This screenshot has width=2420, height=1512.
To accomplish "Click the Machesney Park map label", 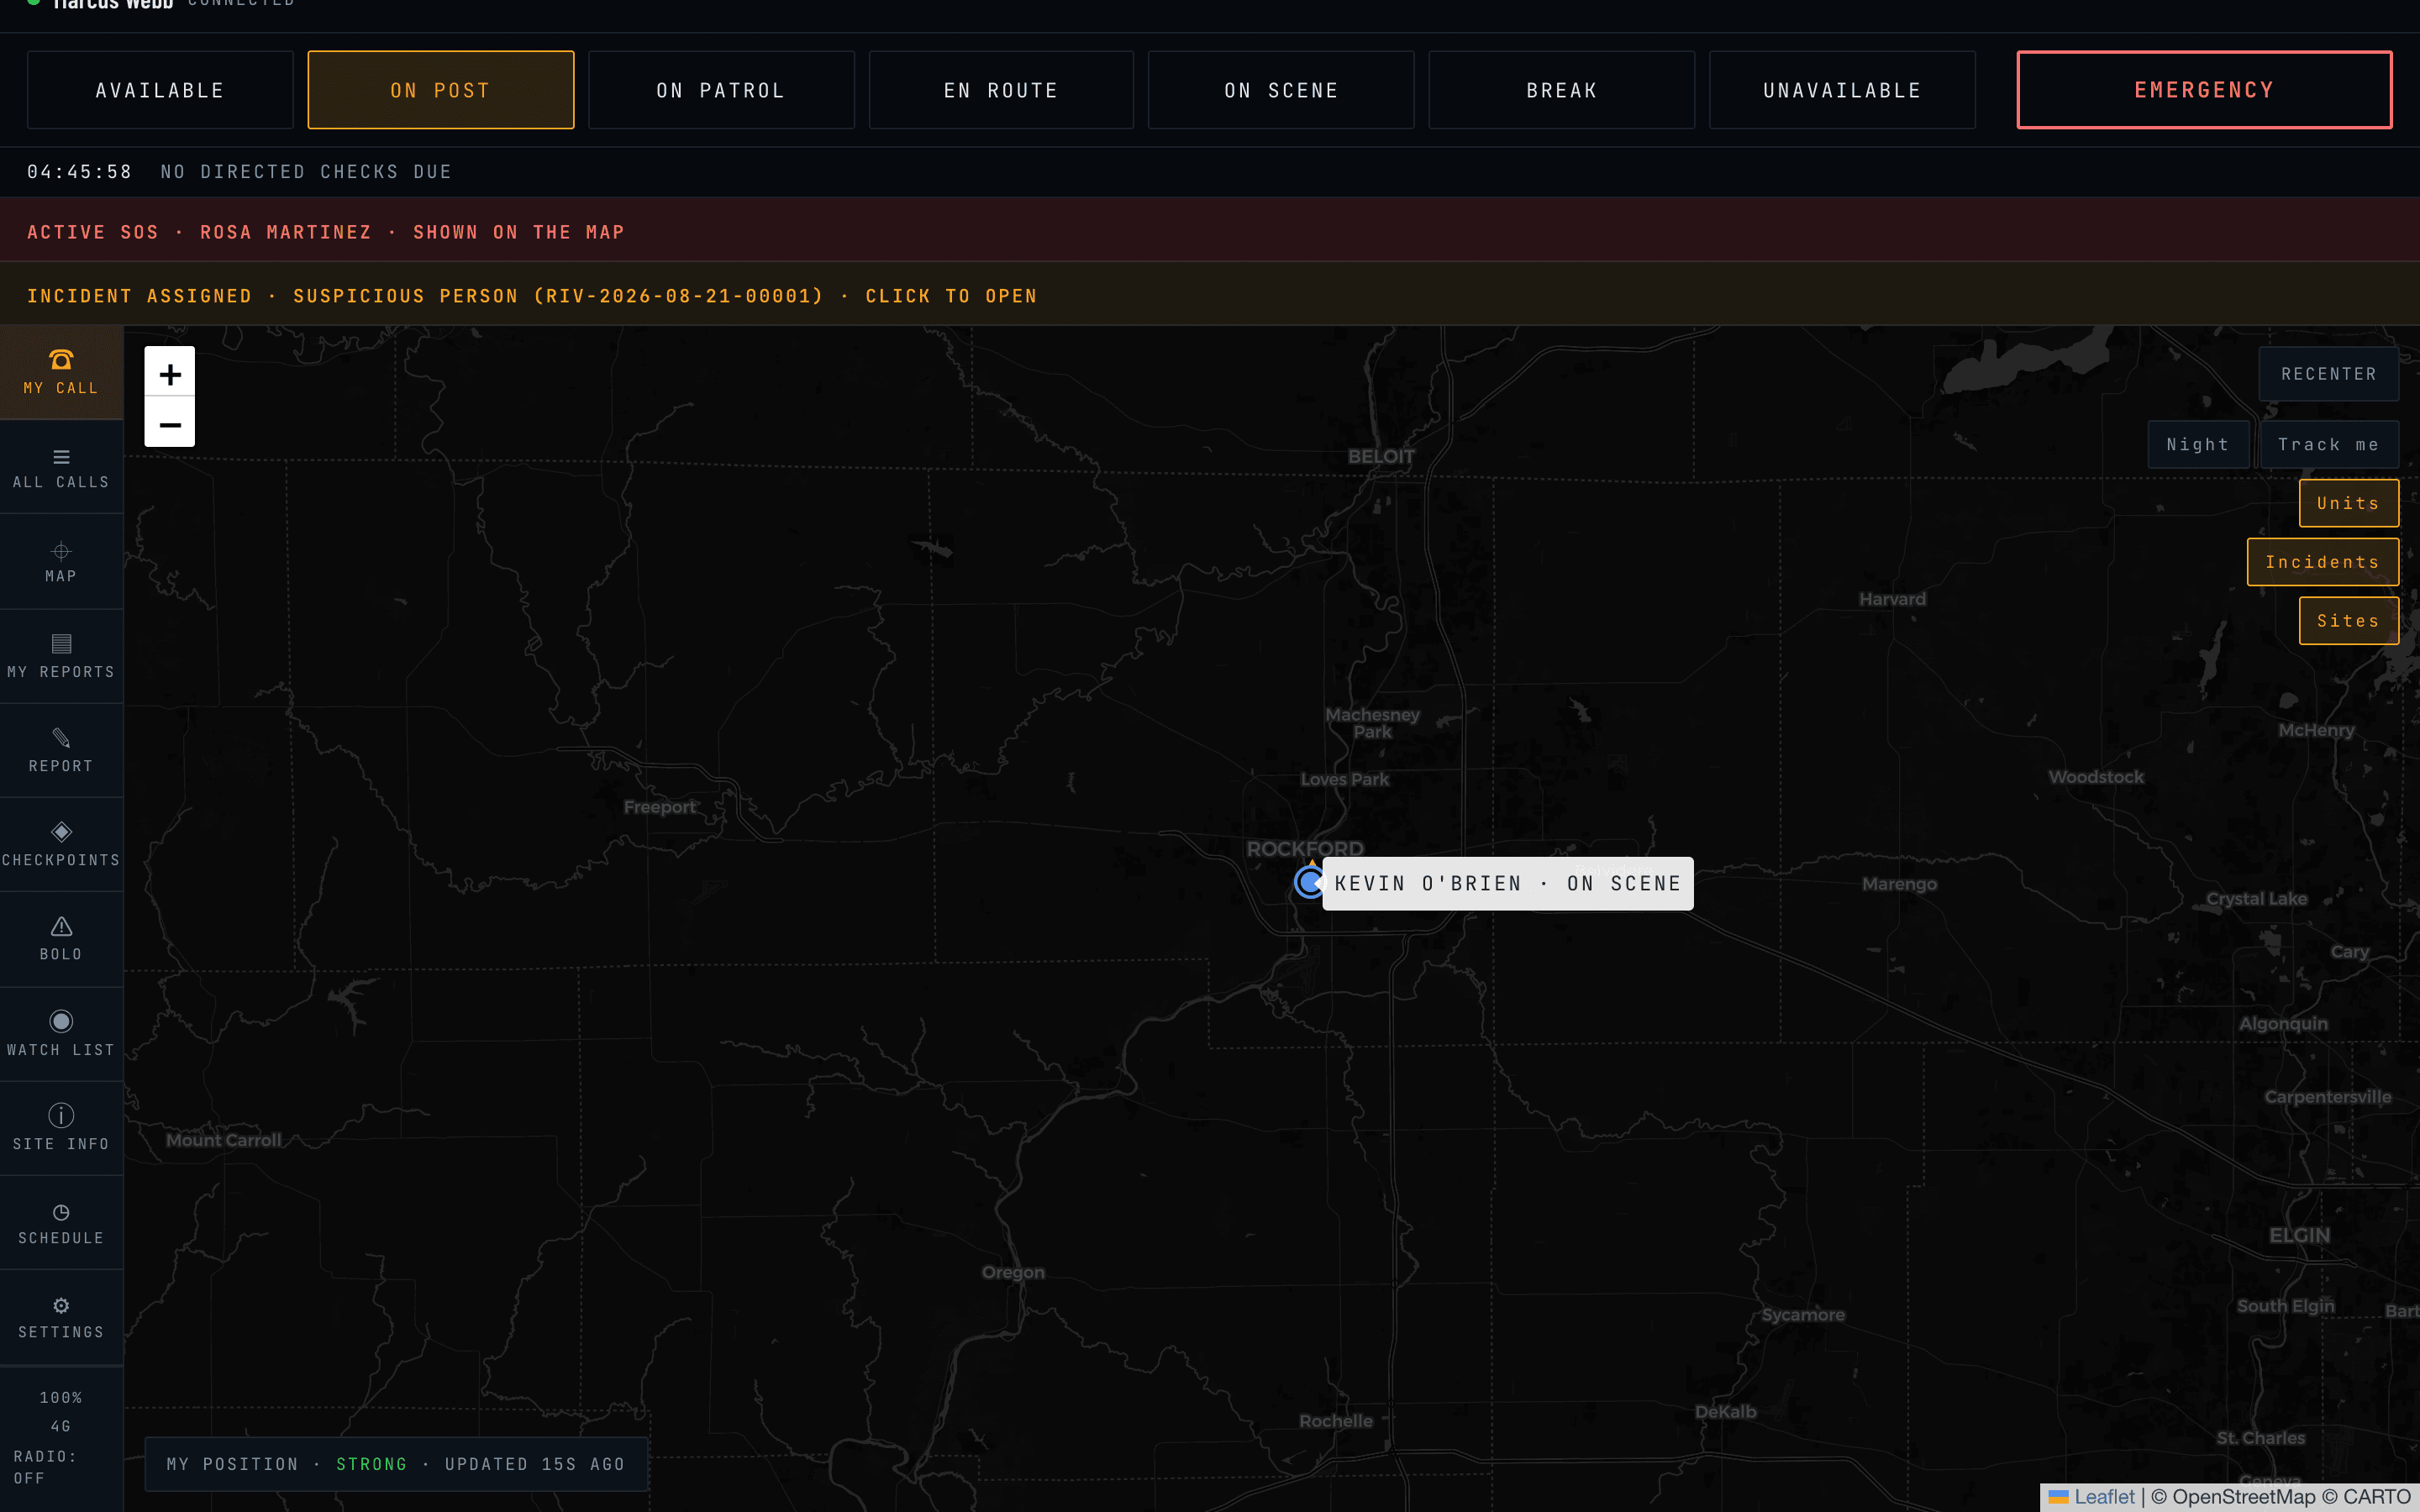I will coord(1372,723).
